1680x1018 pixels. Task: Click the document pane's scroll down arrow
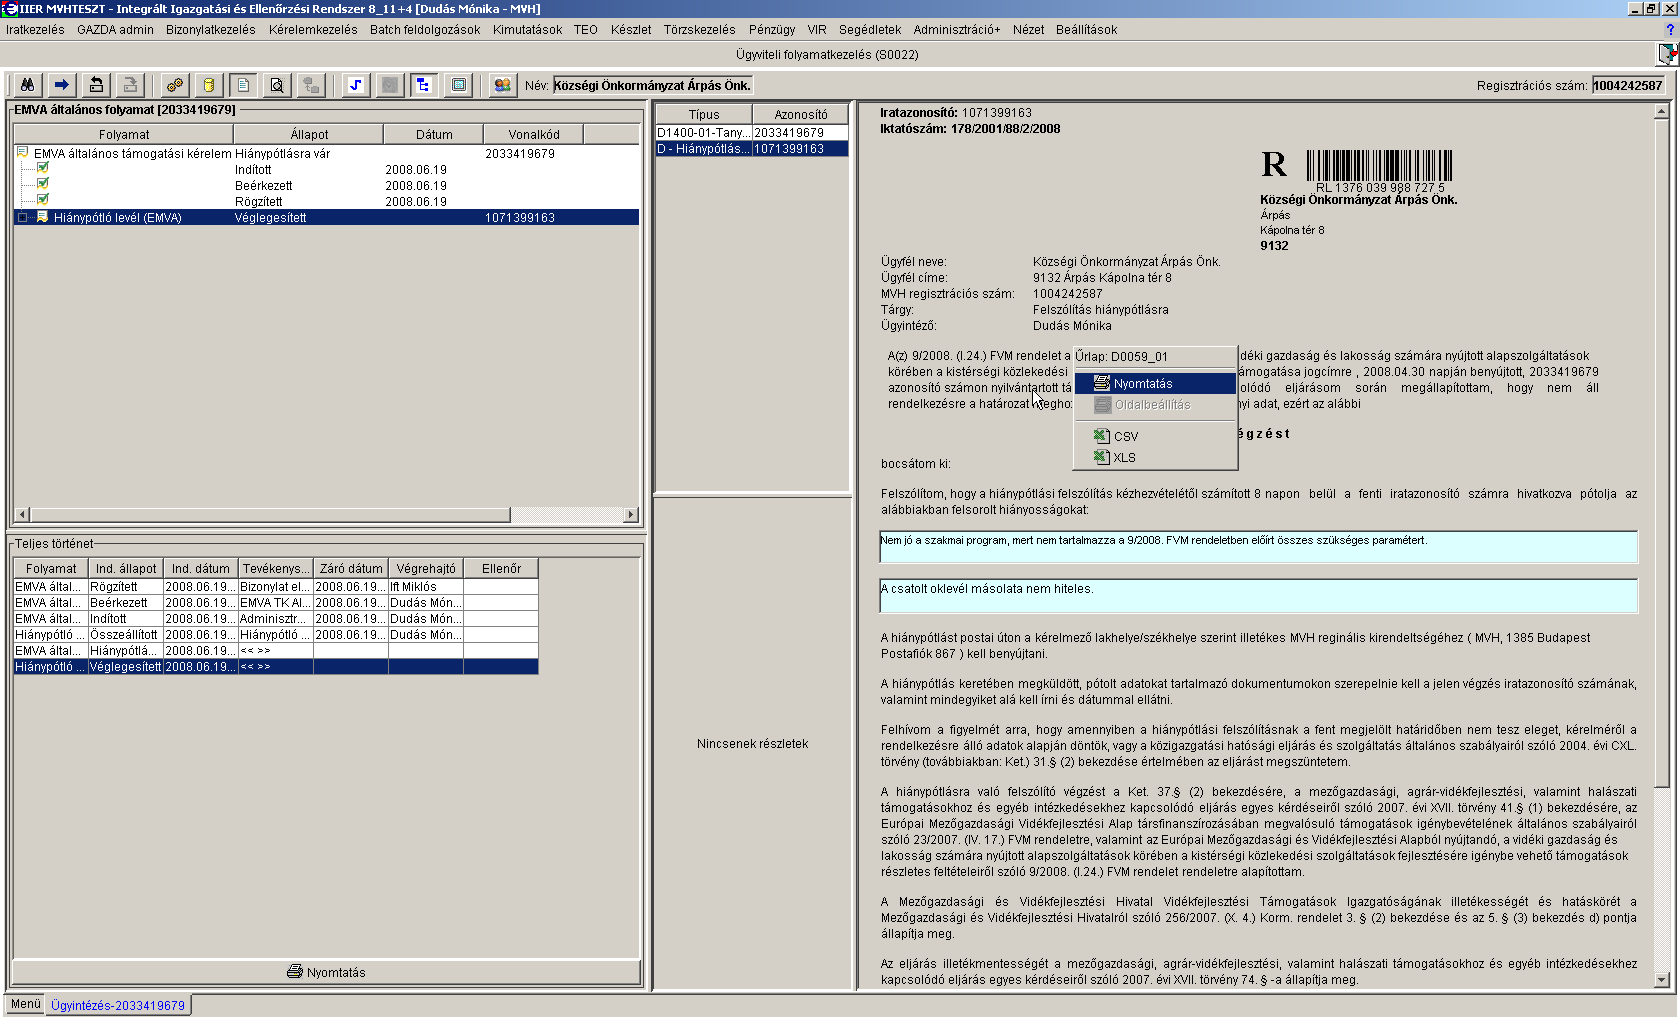1662,980
